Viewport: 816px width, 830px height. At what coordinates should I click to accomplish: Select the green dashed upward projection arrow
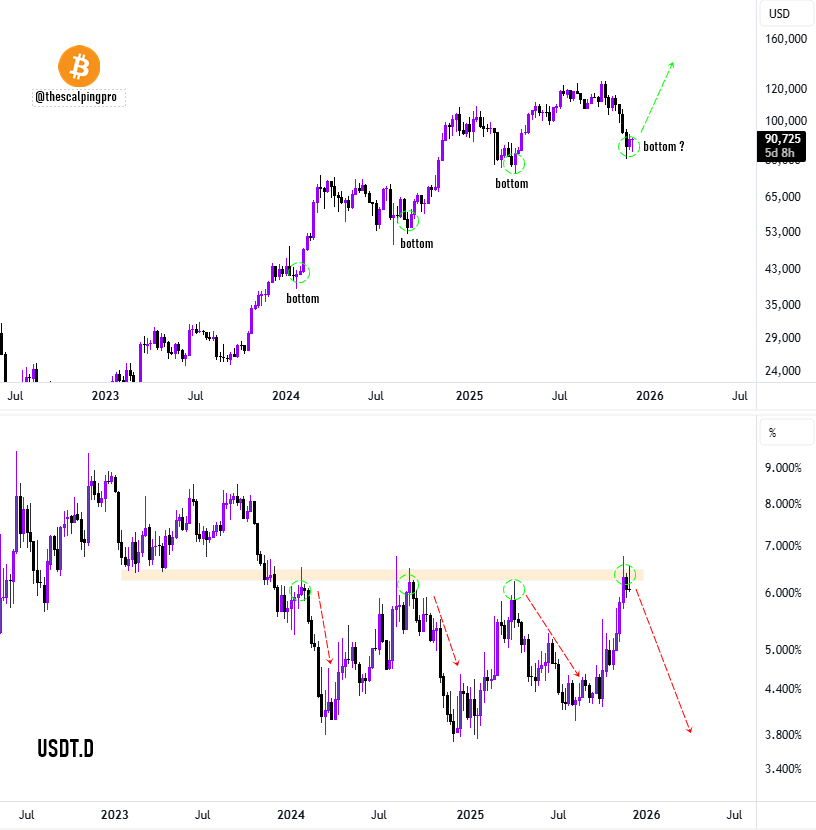tap(656, 98)
